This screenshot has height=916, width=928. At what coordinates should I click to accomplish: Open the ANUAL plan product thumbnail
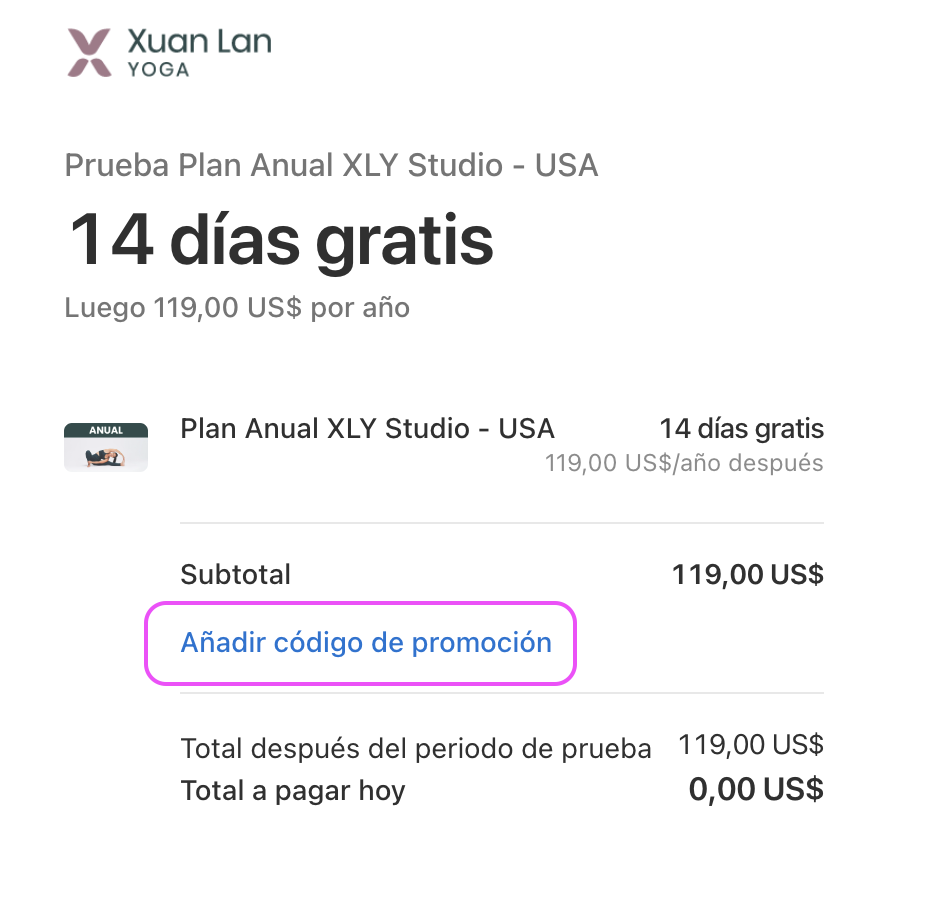click(106, 447)
